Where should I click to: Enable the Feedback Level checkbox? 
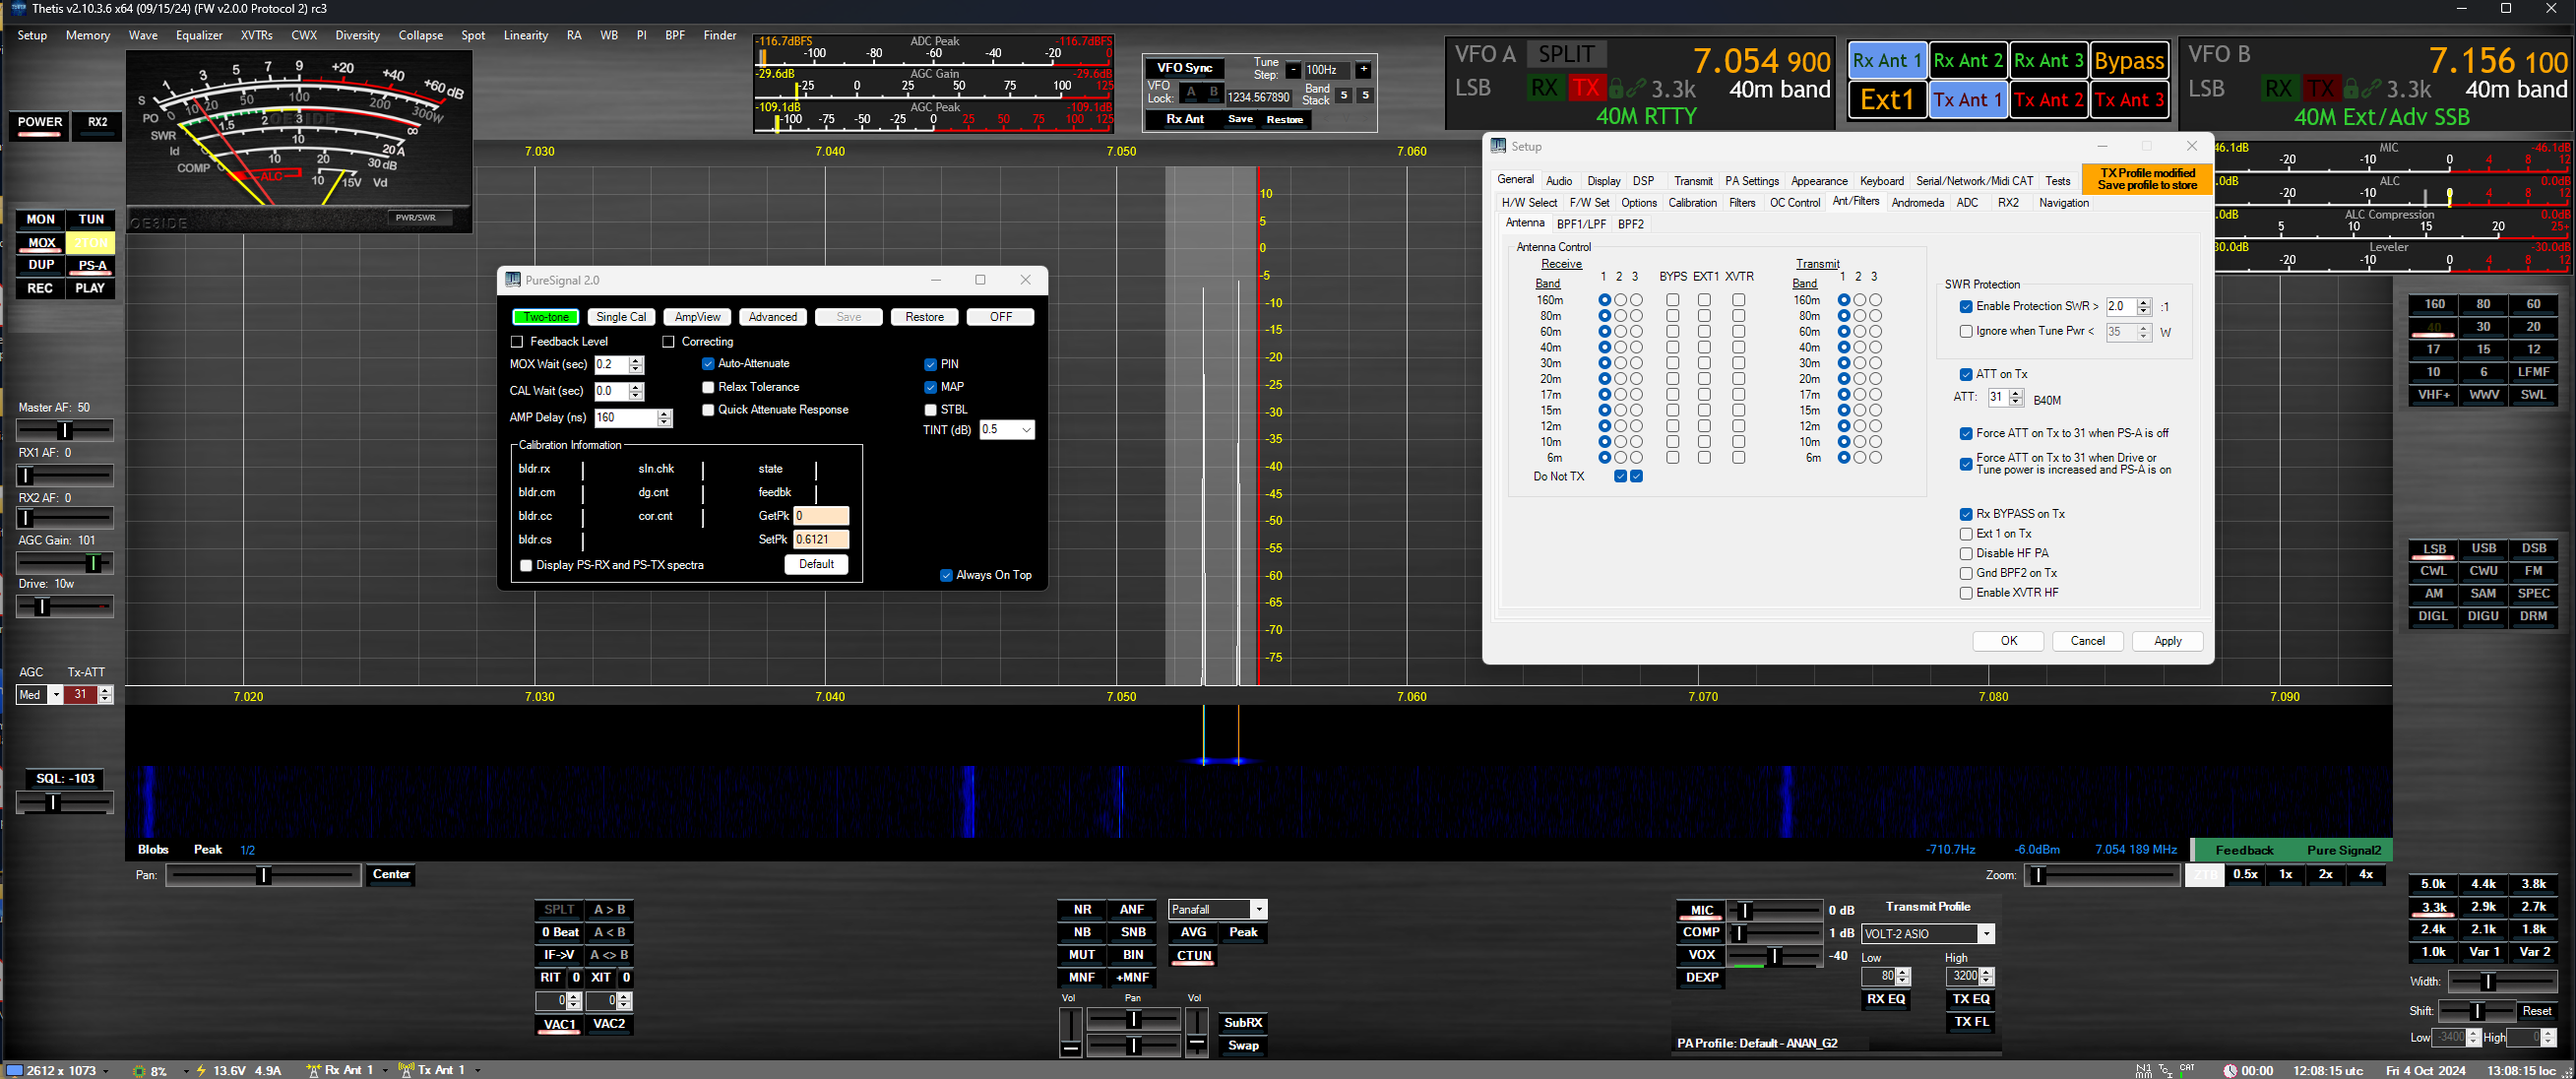tap(517, 342)
